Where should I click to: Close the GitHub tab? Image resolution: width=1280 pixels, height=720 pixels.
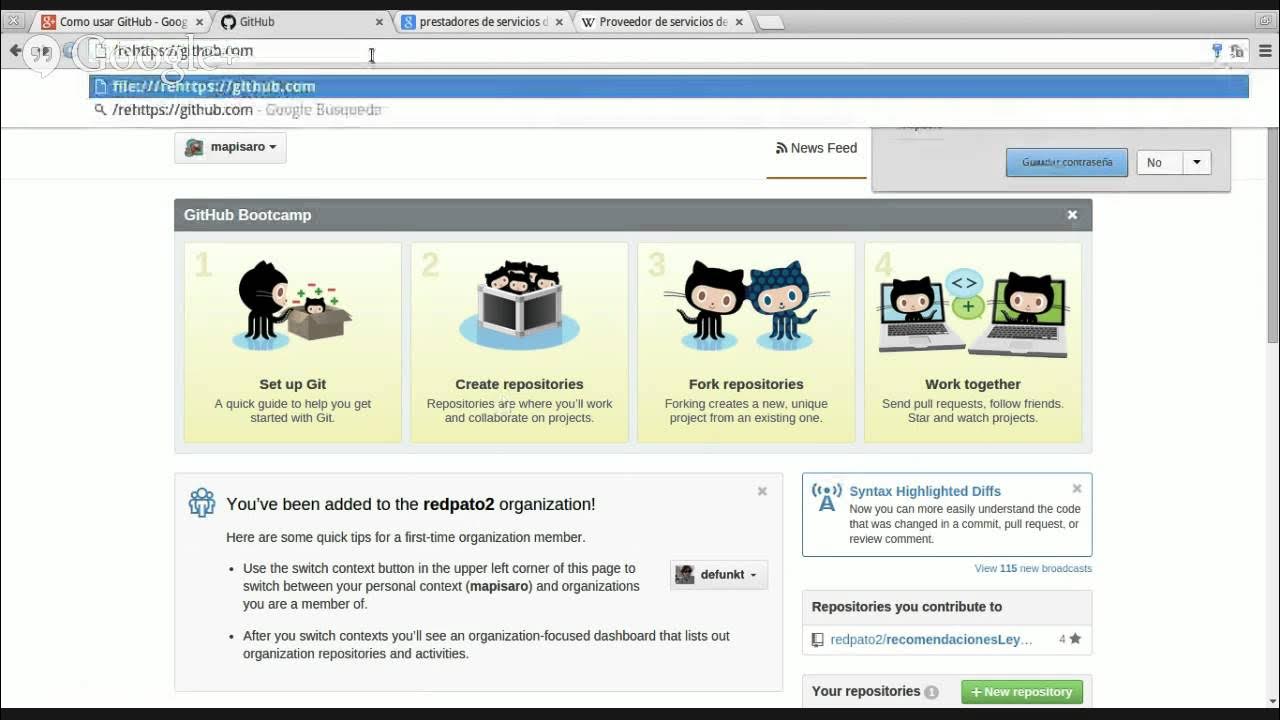click(x=379, y=21)
